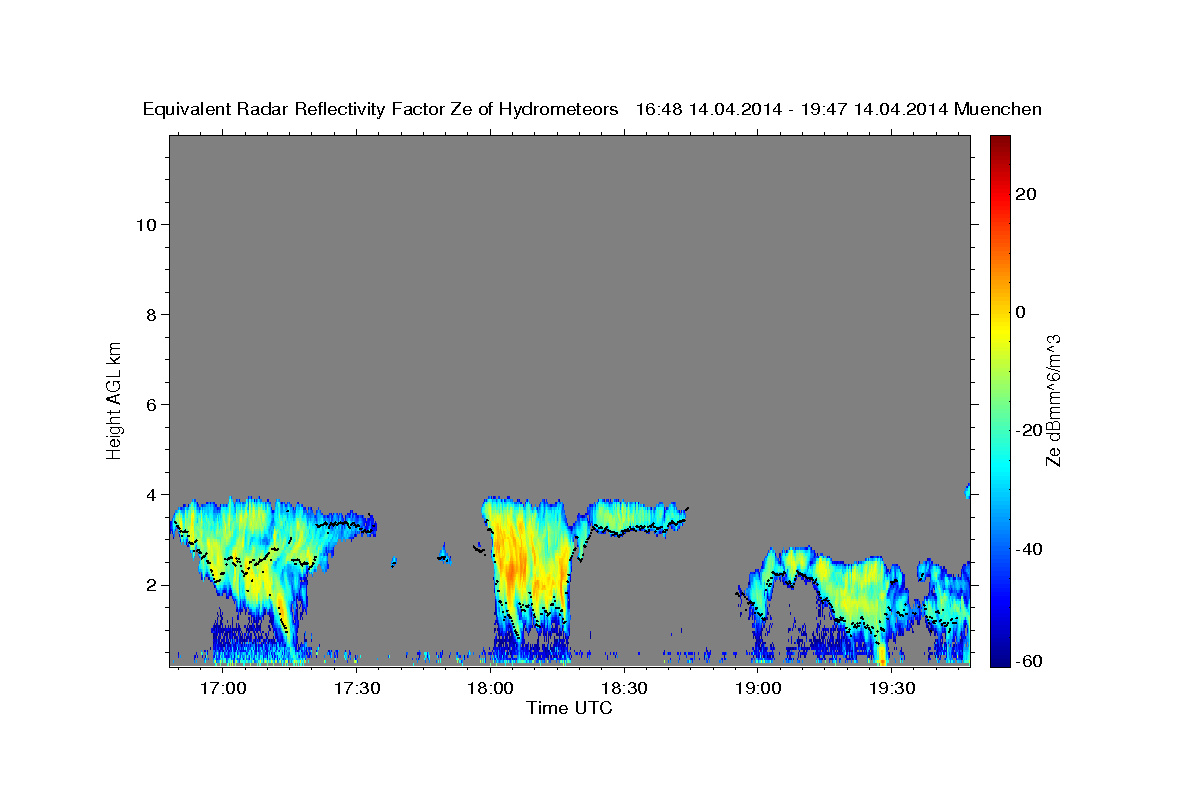Click the colorbar value -60
This screenshot has width=1200, height=800.
click(x=1029, y=661)
